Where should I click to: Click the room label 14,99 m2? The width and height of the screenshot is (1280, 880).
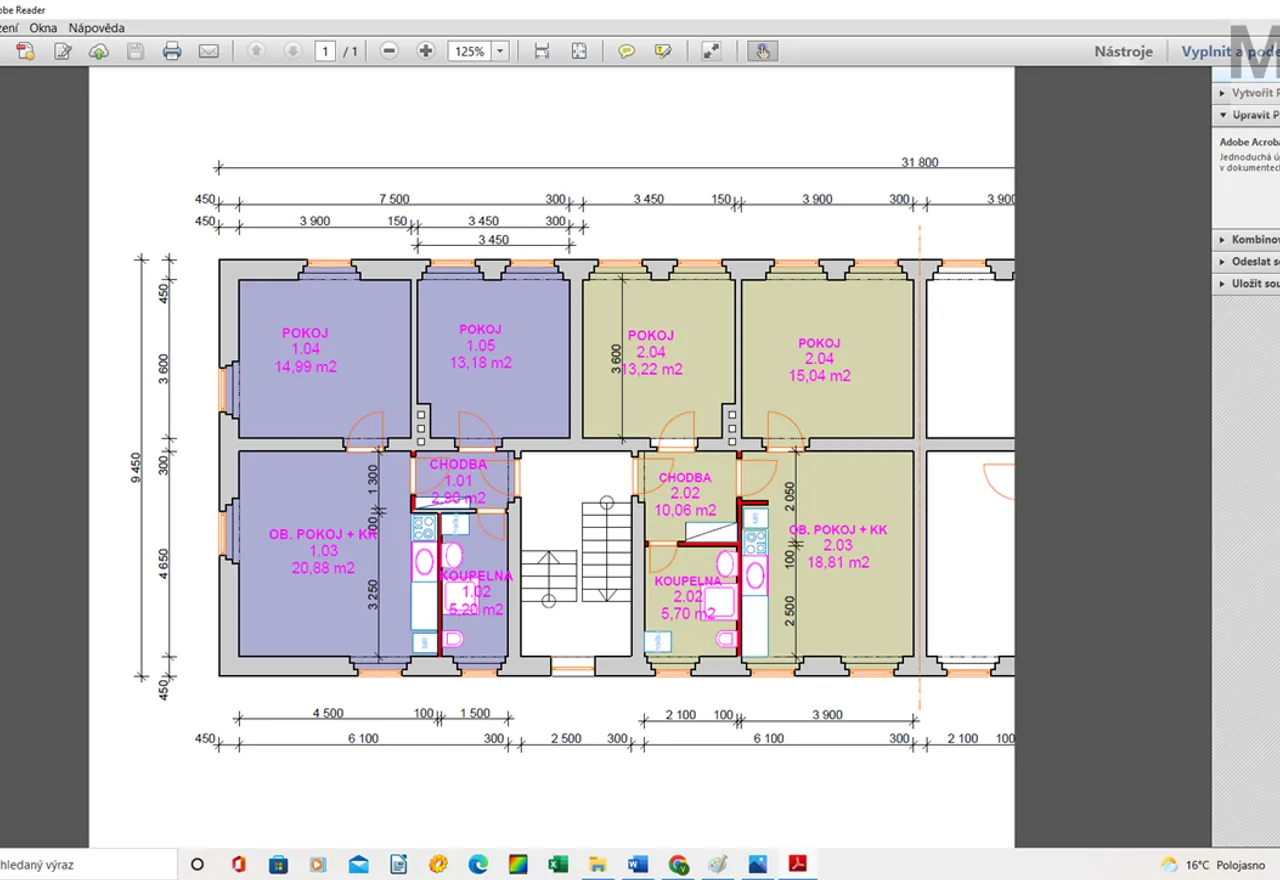(305, 367)
